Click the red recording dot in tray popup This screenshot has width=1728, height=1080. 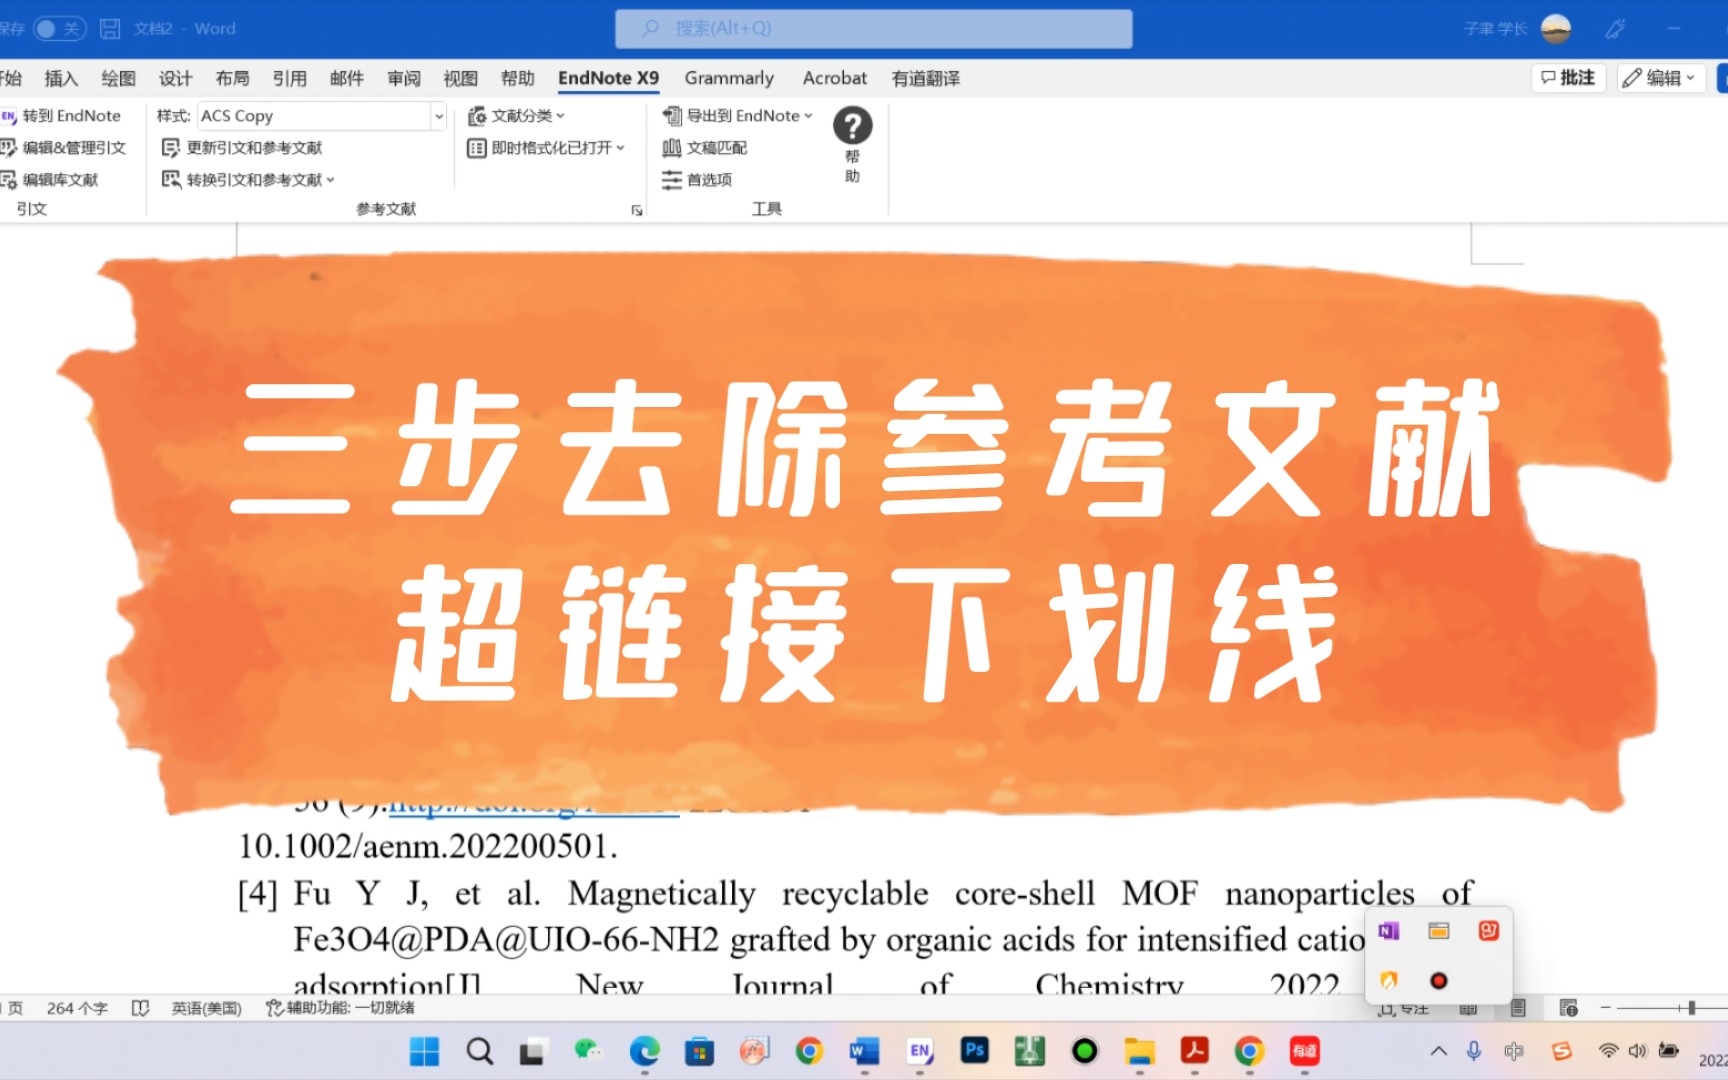point(1439,981)
